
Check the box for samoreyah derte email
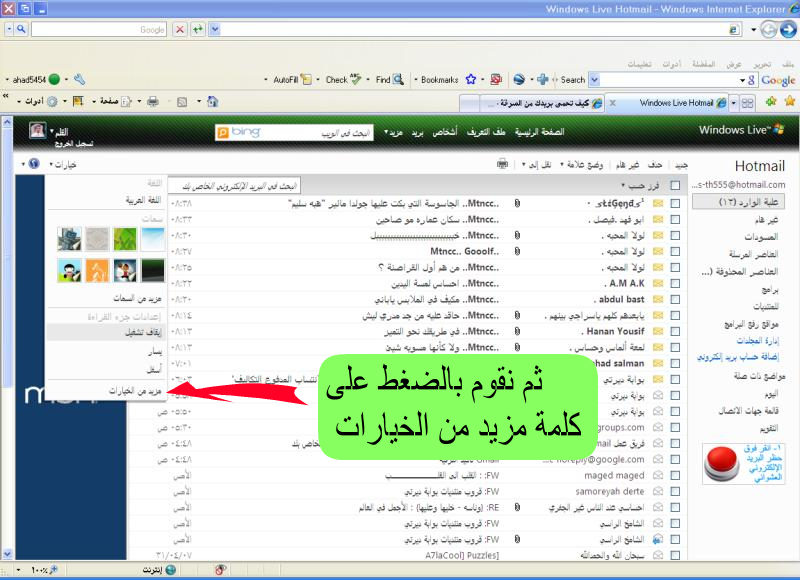coord(675,491)
